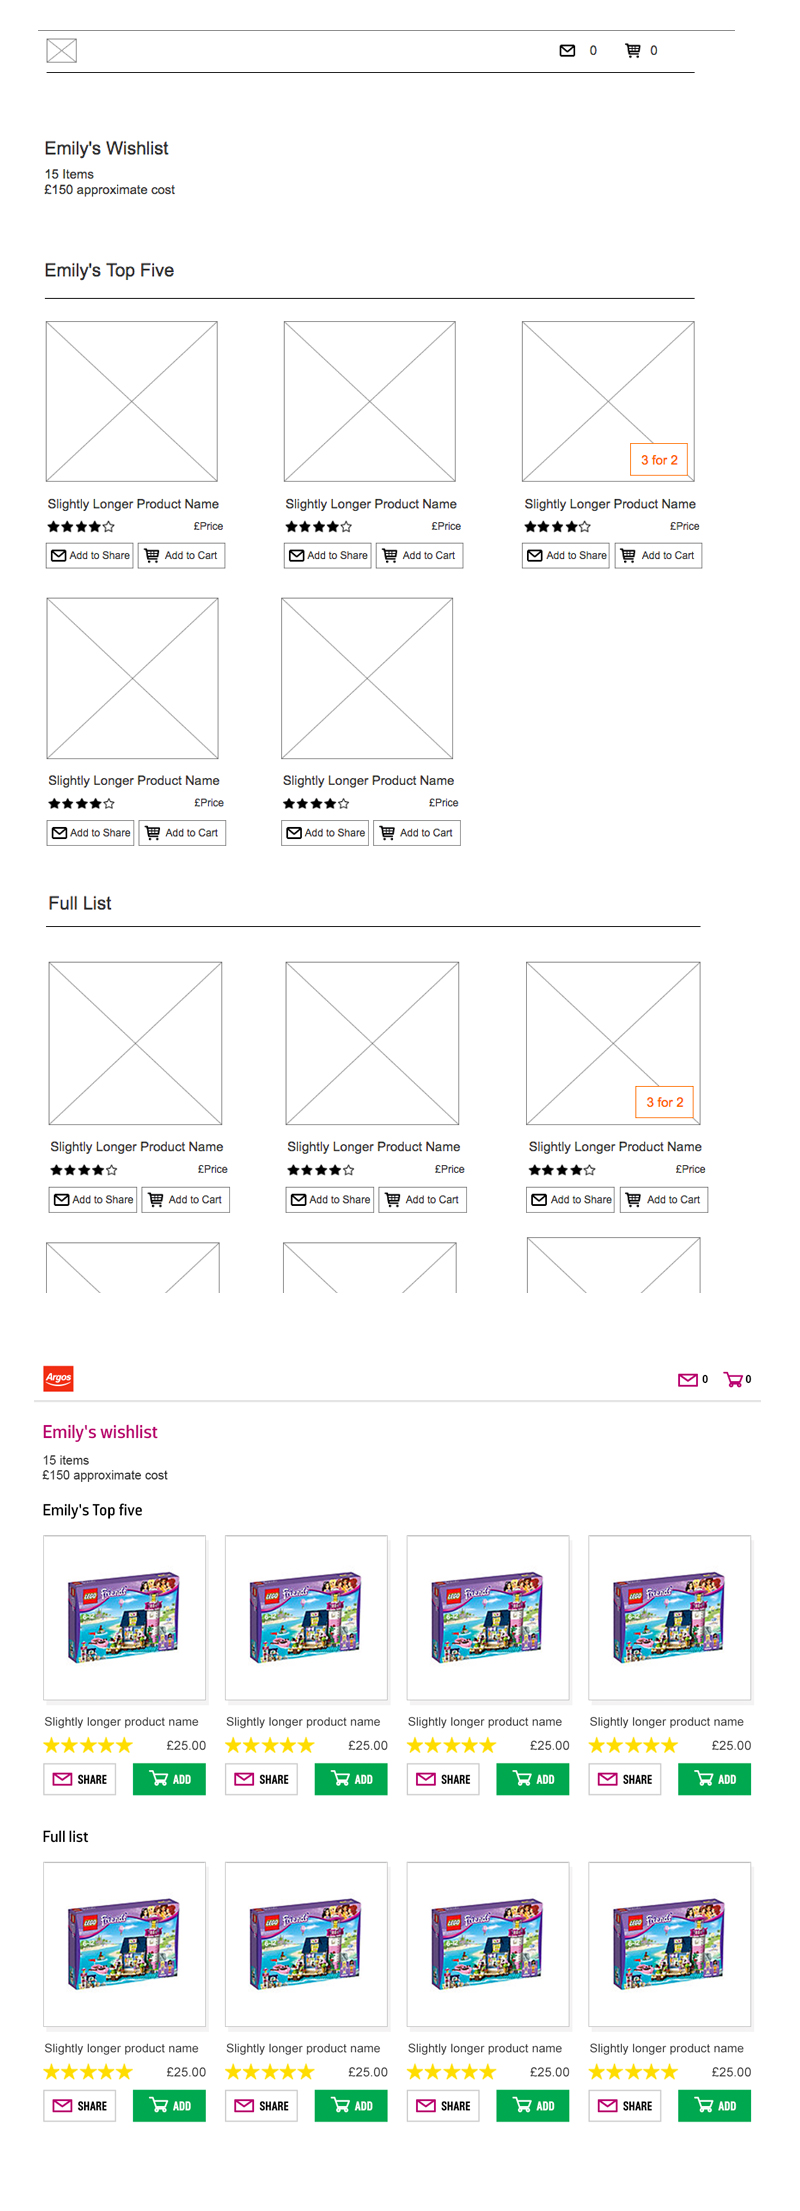
Task: Click green ADD button for first colored Top five product
Action: coord(169,1779)
